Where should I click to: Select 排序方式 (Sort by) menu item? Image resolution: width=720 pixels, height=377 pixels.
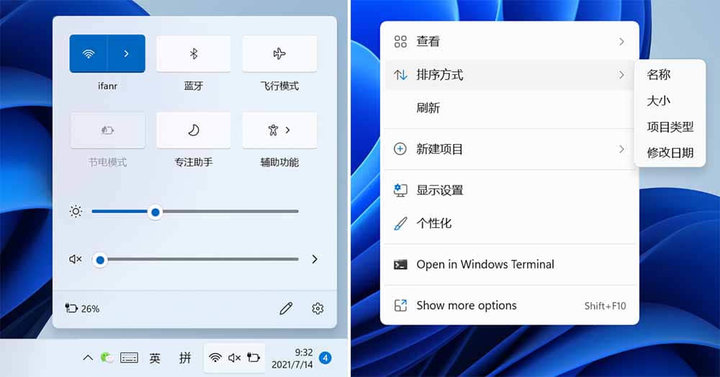pos(510,75)
